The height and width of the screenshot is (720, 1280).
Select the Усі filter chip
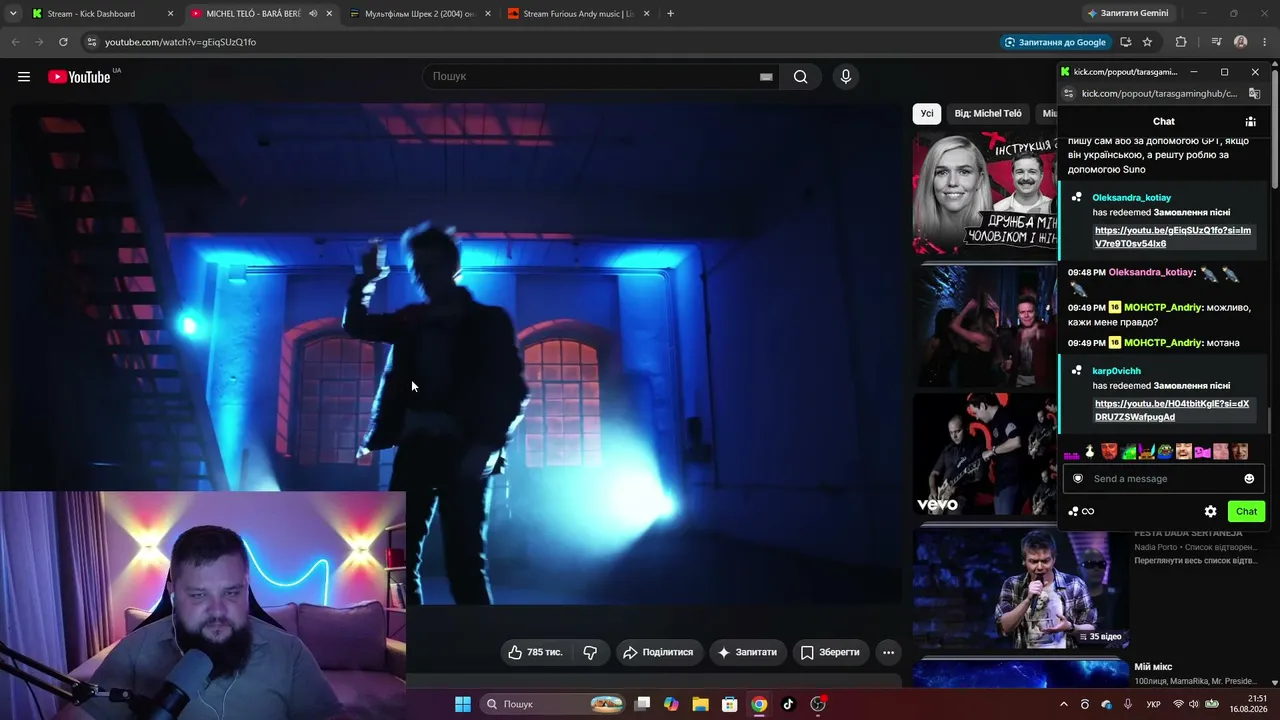click(x=927, y=114)
